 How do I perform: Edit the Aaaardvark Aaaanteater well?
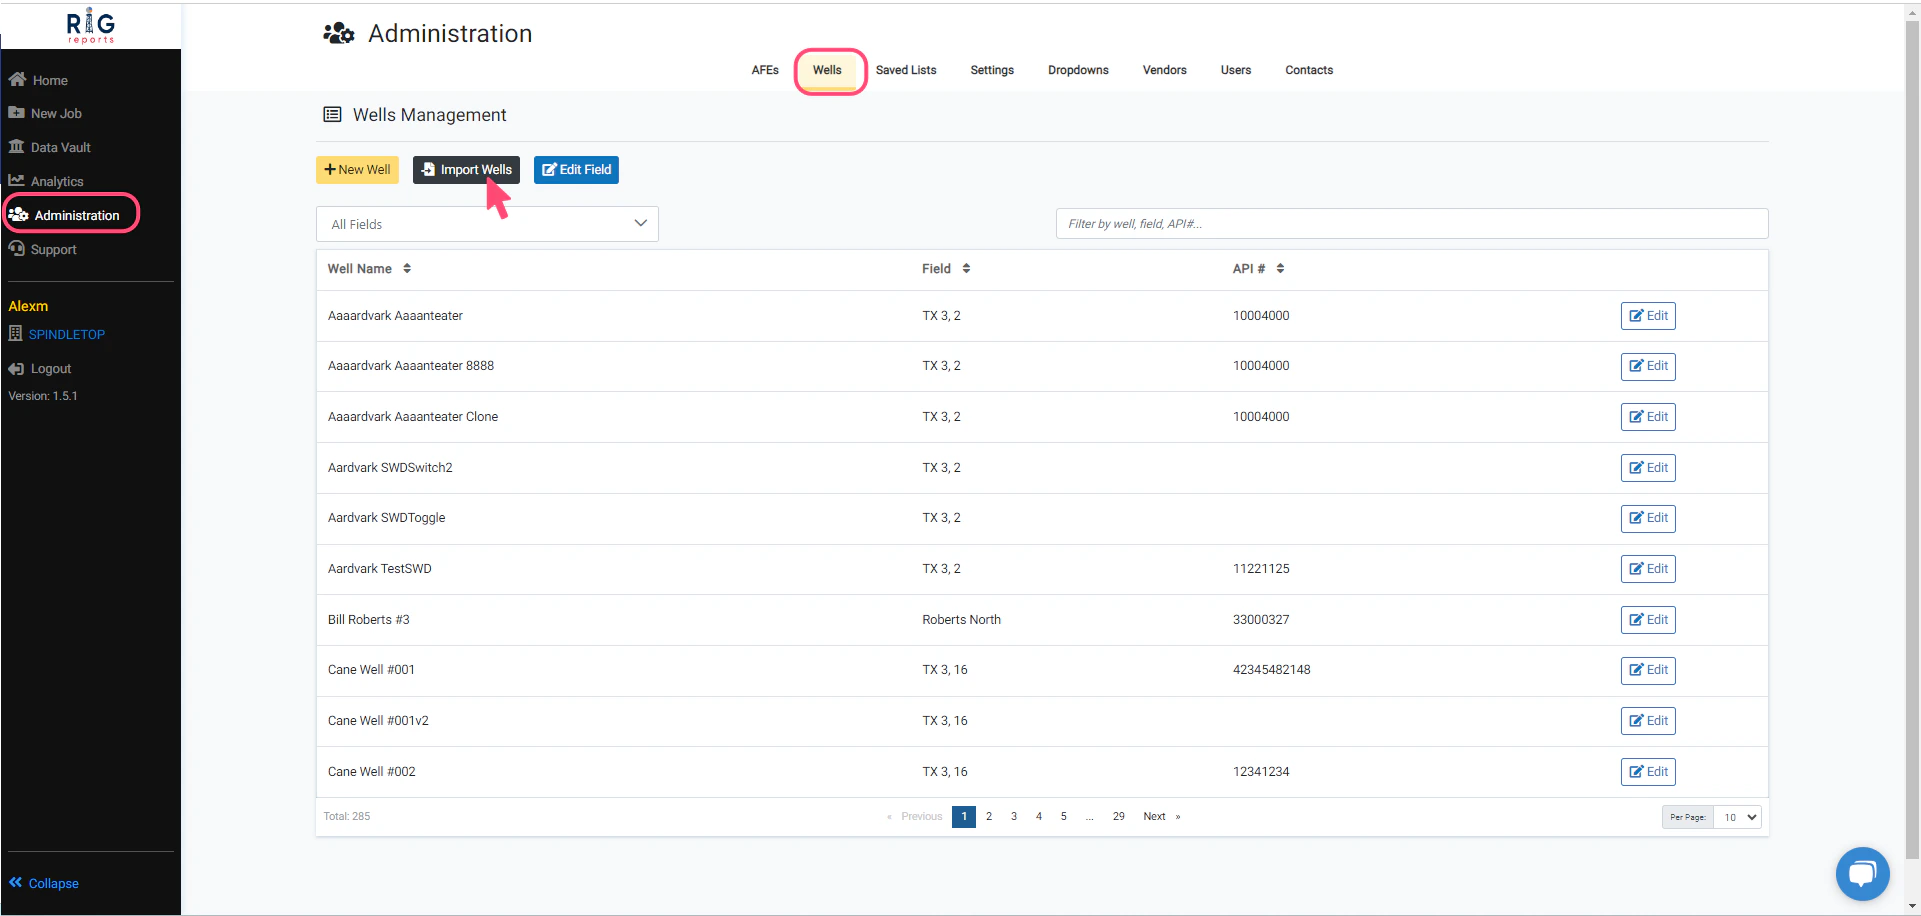tap(1648, 316)
